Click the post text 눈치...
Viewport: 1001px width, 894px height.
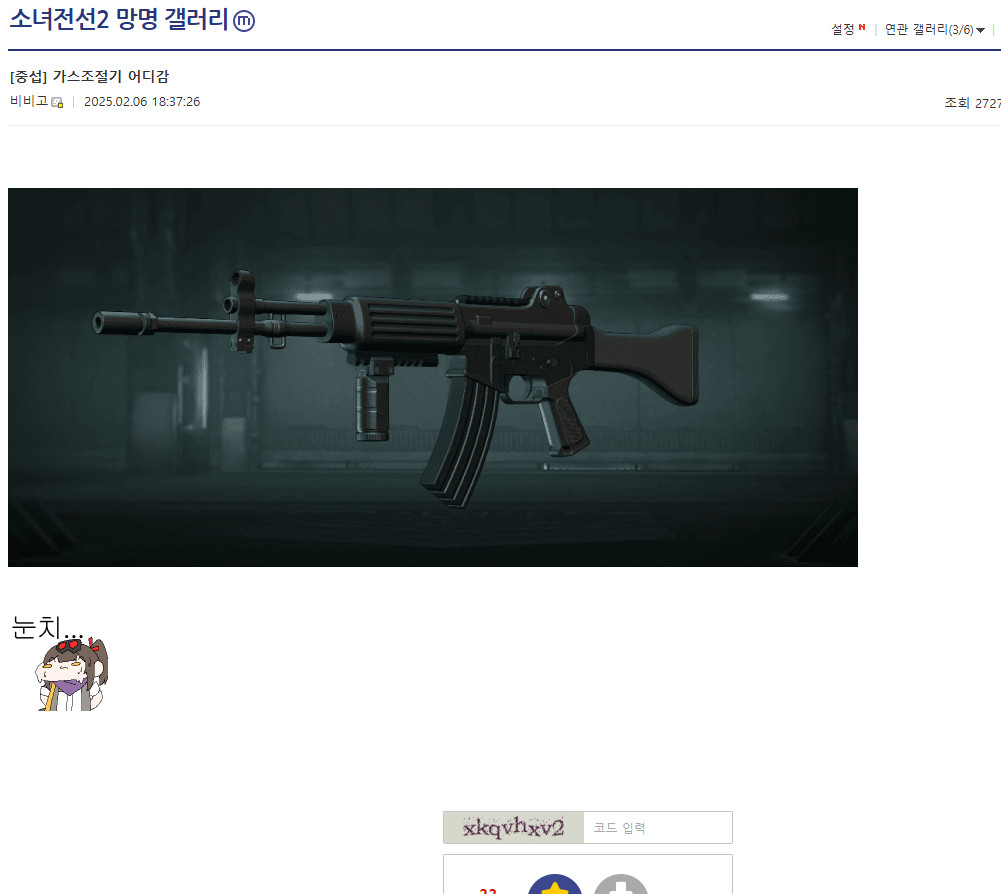[47, 627]
